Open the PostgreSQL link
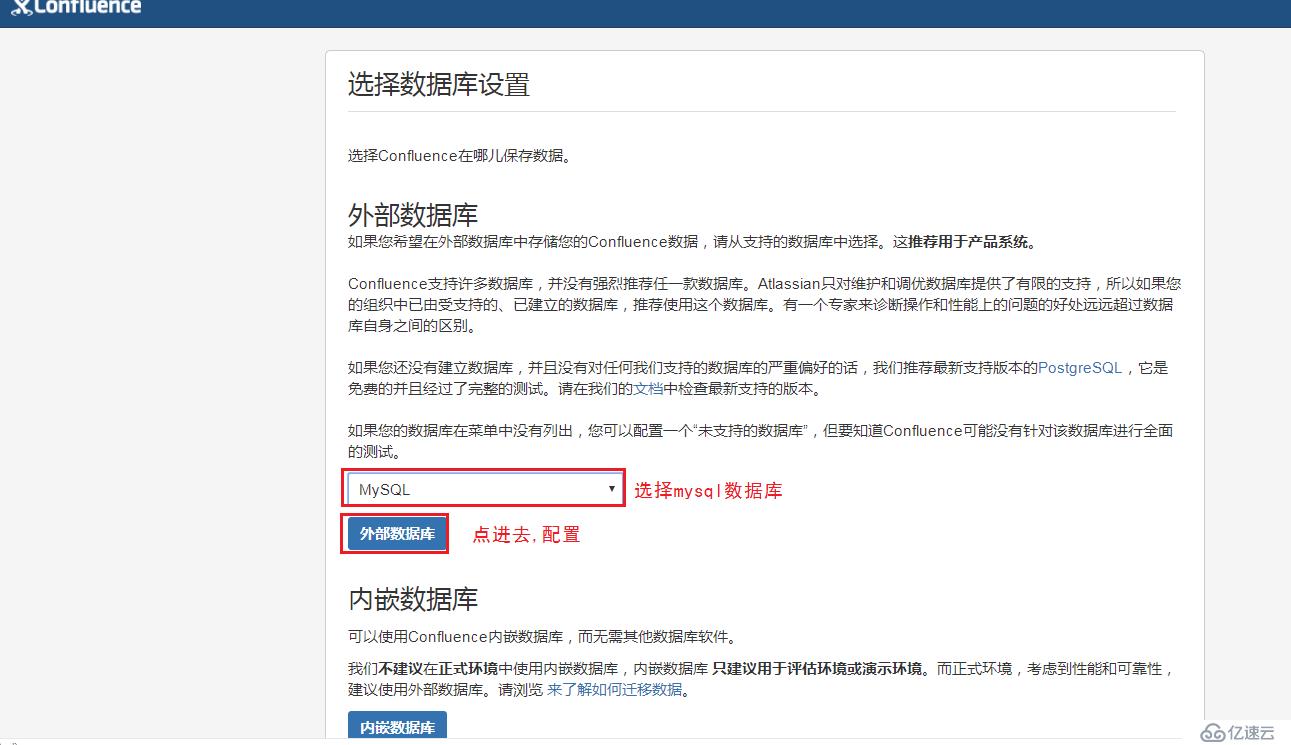 tap(1080, 368)
